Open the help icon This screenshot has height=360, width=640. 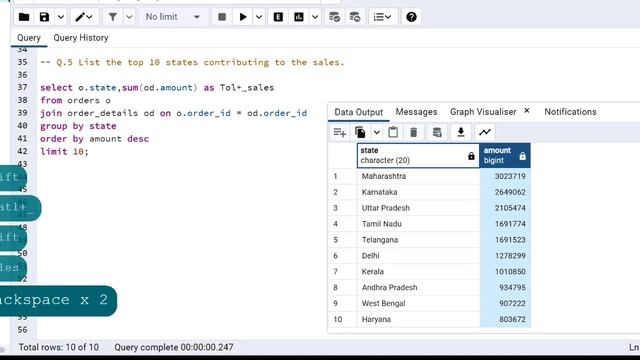point(411,17)
